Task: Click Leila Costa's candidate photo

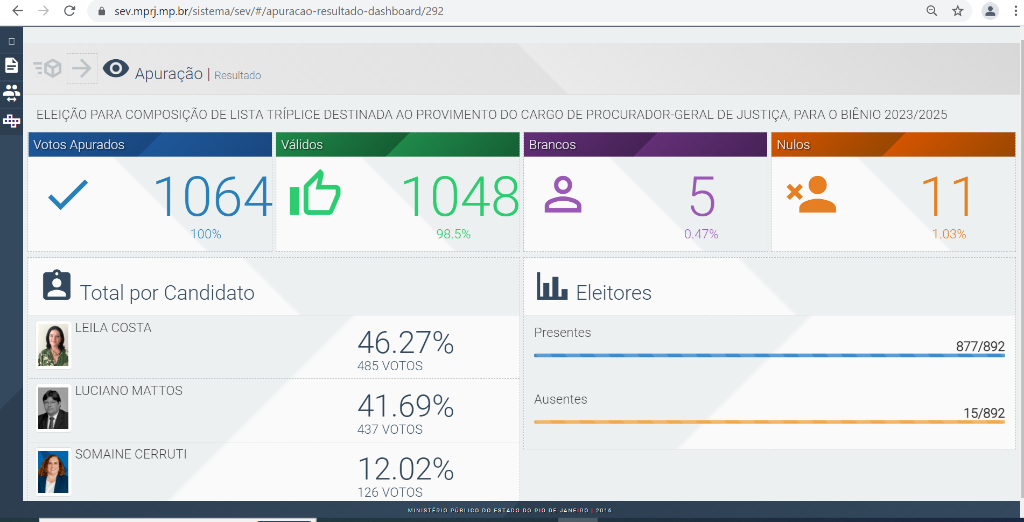Action: (53, 345)
